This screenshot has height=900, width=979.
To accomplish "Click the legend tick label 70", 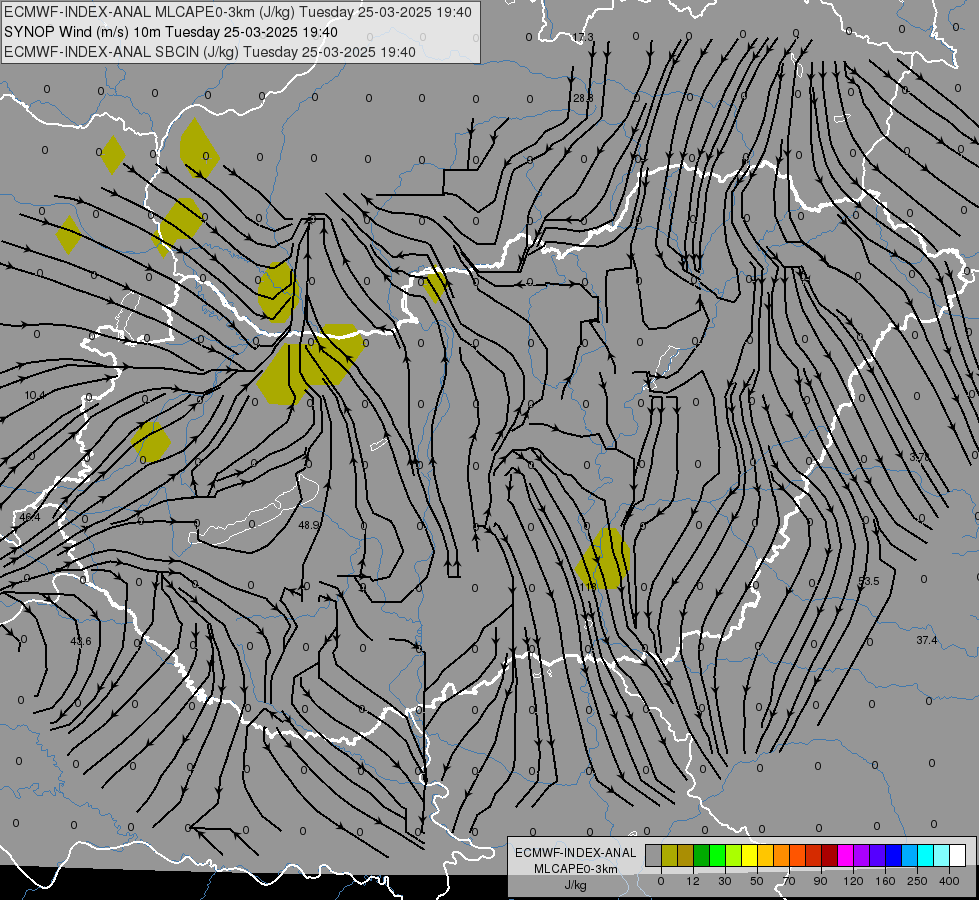I will [x=789, y=881].
